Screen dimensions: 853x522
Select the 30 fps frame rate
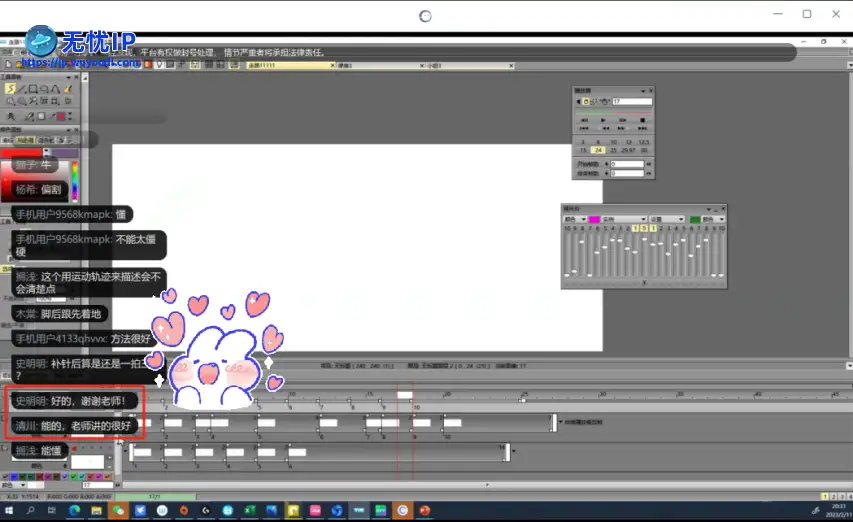[645, 150]
